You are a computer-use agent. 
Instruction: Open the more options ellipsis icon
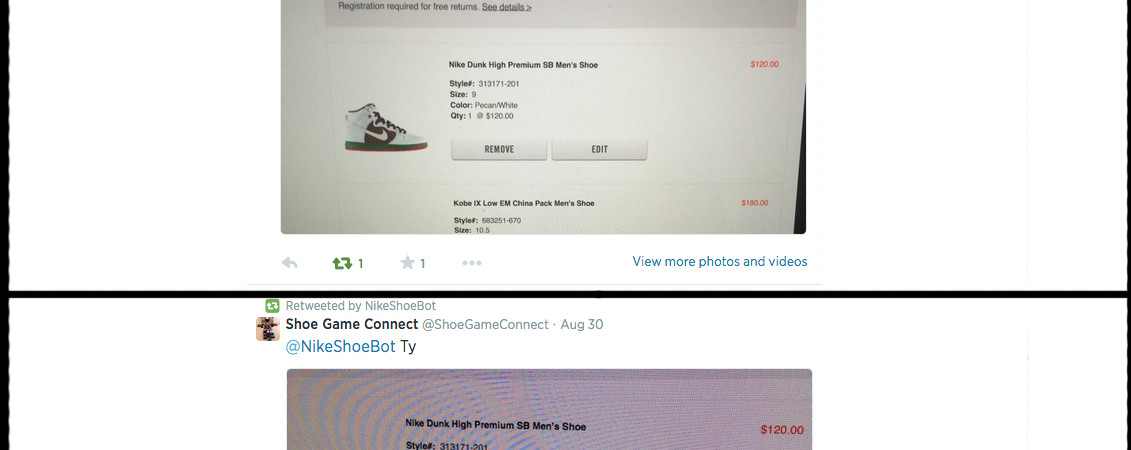click(472, 263)
